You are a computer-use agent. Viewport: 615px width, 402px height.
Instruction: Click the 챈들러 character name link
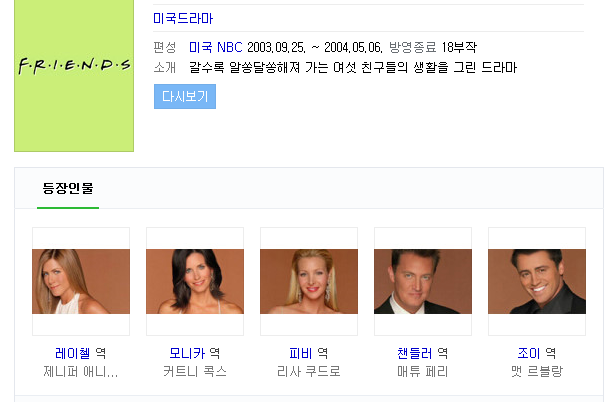(x=415, y=353)
